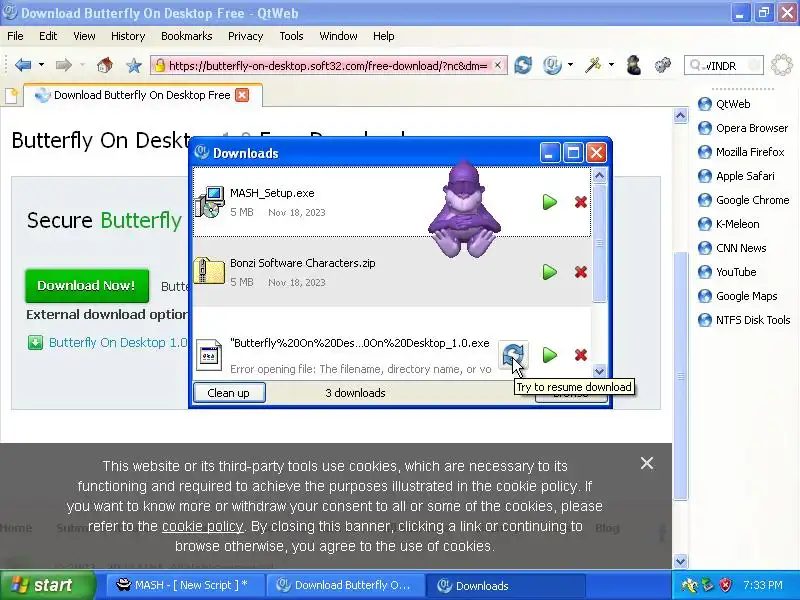Open the Help menu

coord(384,36)
